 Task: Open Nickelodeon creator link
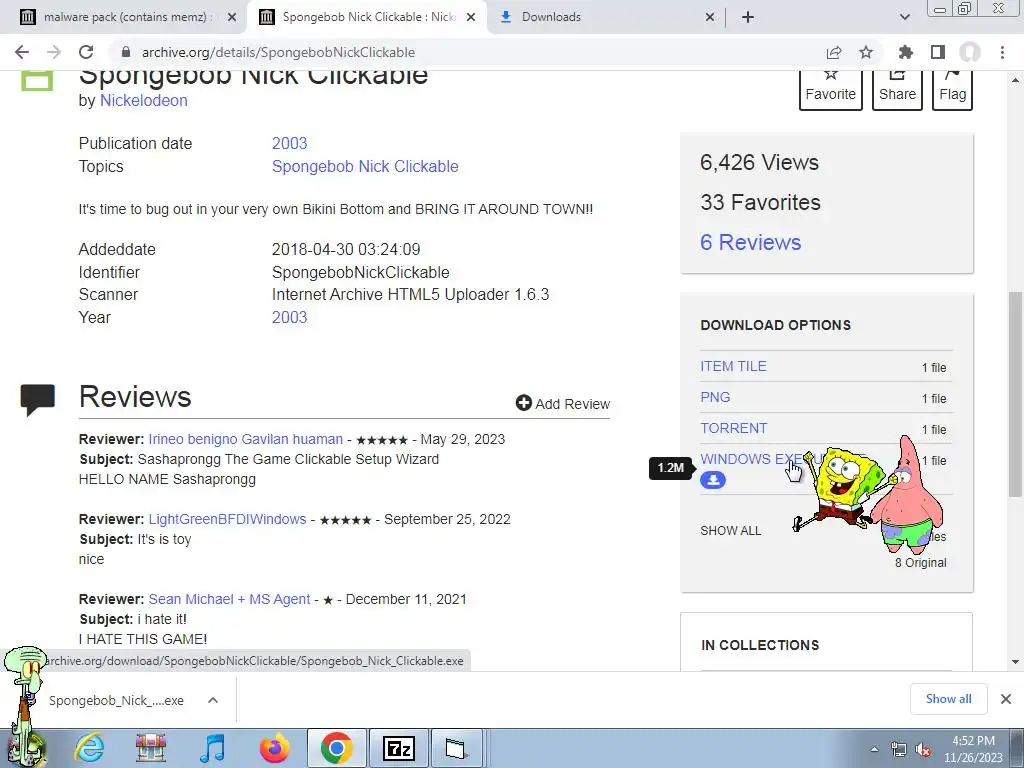(x=144, y=101)
